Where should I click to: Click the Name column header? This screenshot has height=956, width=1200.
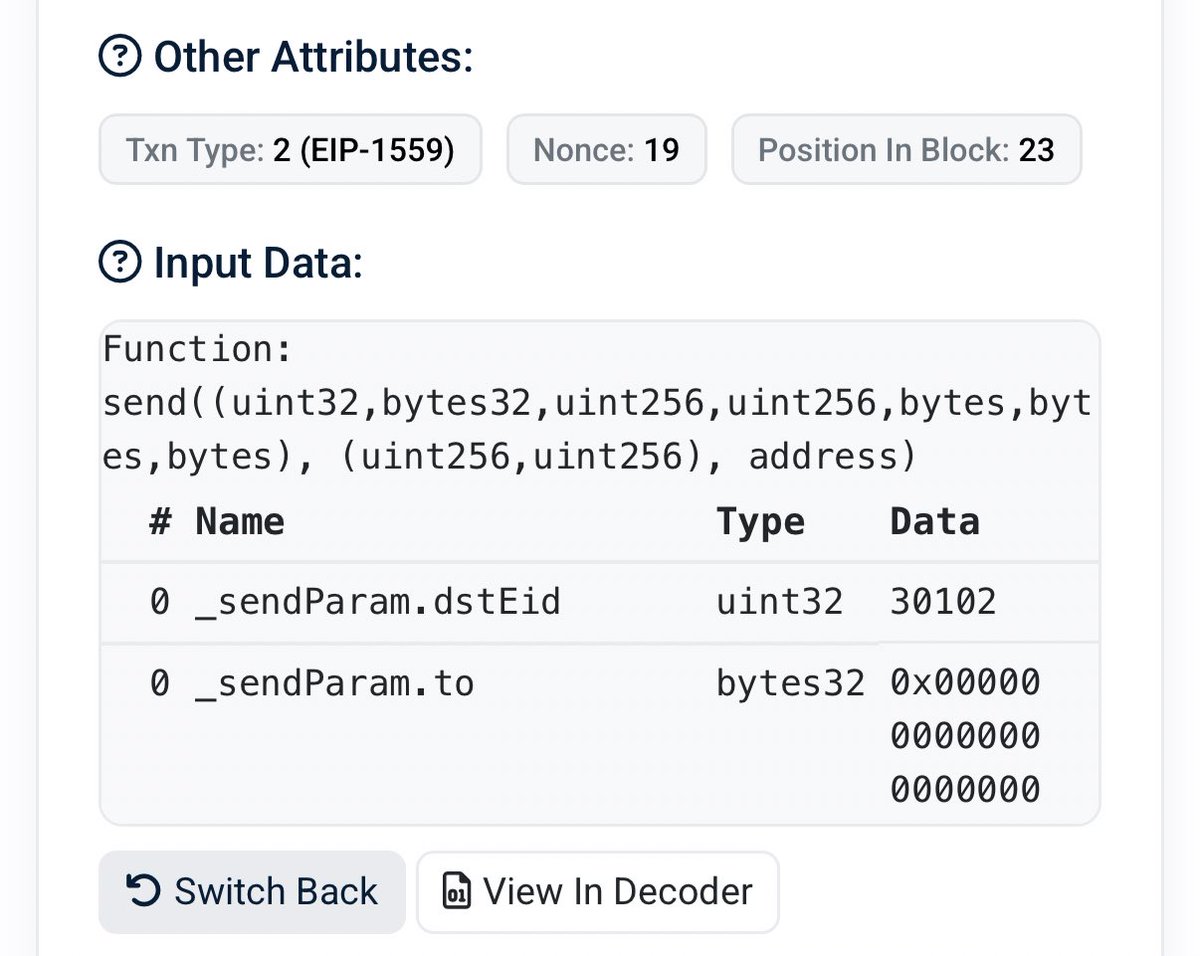click(x=240, y=522)
